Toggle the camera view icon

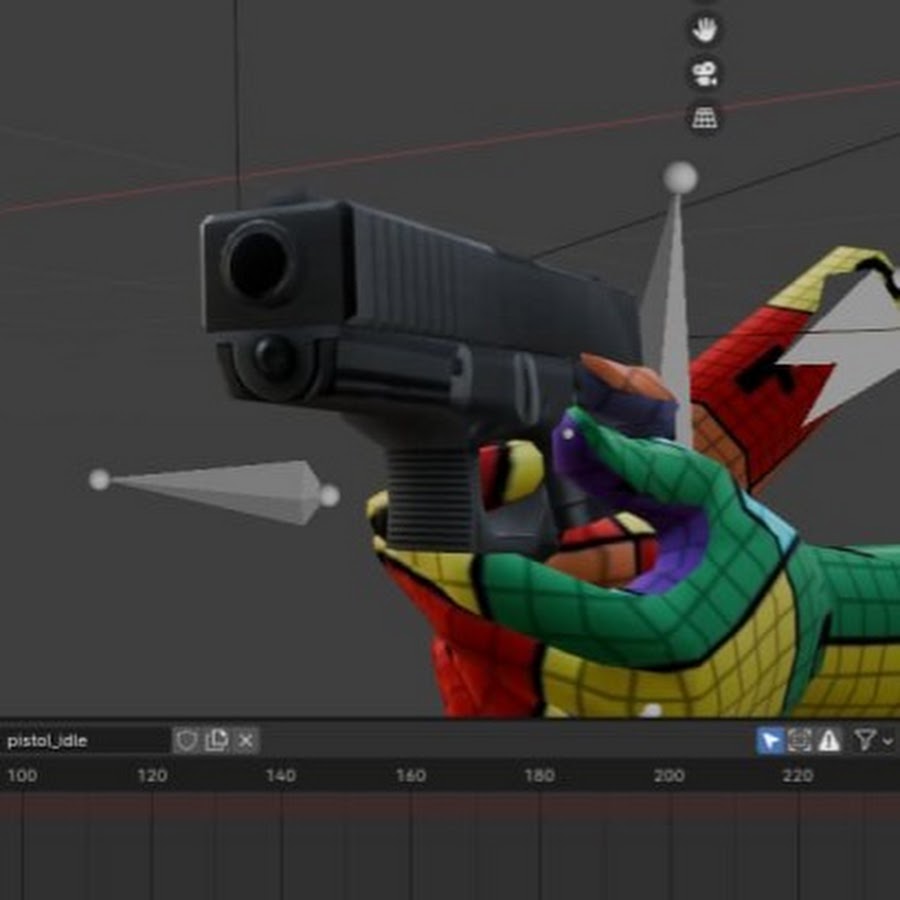click(x=705, y=74)
